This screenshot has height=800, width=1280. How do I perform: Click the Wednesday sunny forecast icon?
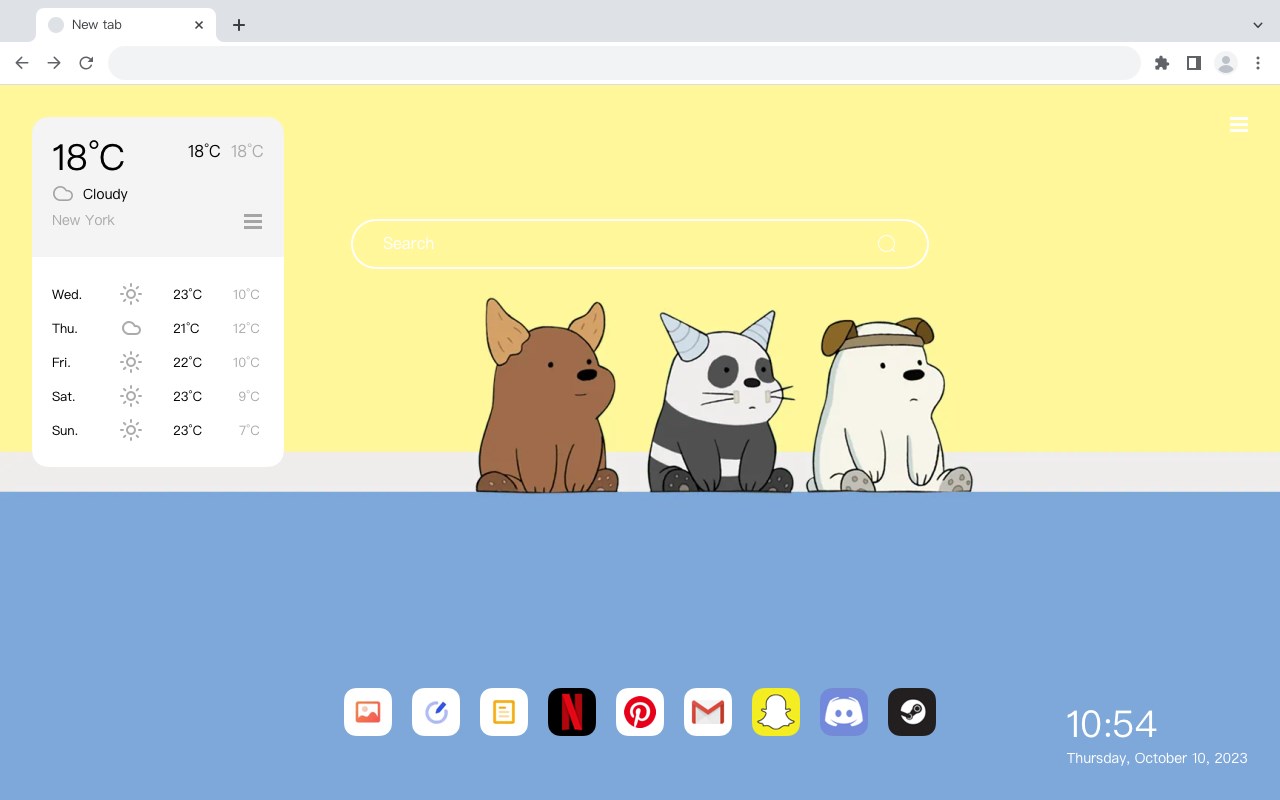click(x=131, y=294)
